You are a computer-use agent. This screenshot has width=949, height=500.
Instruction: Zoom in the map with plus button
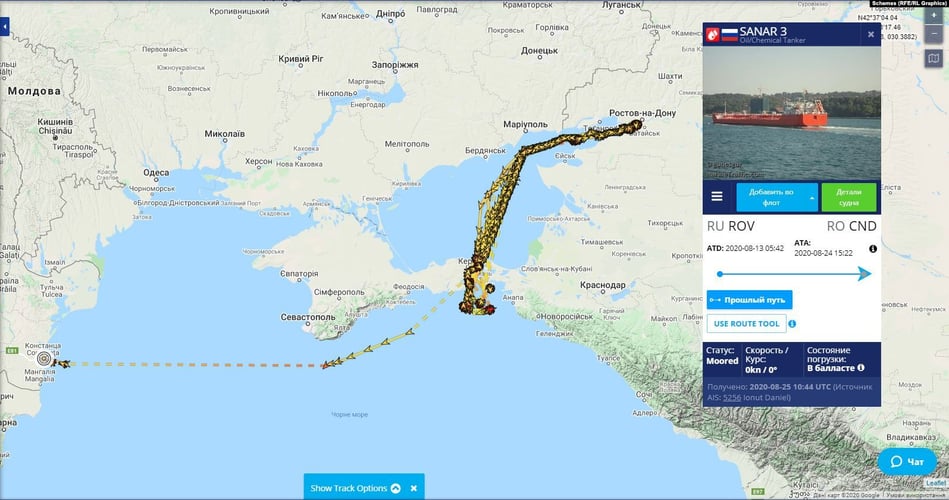pyautogui.click(x=934, y=17)
